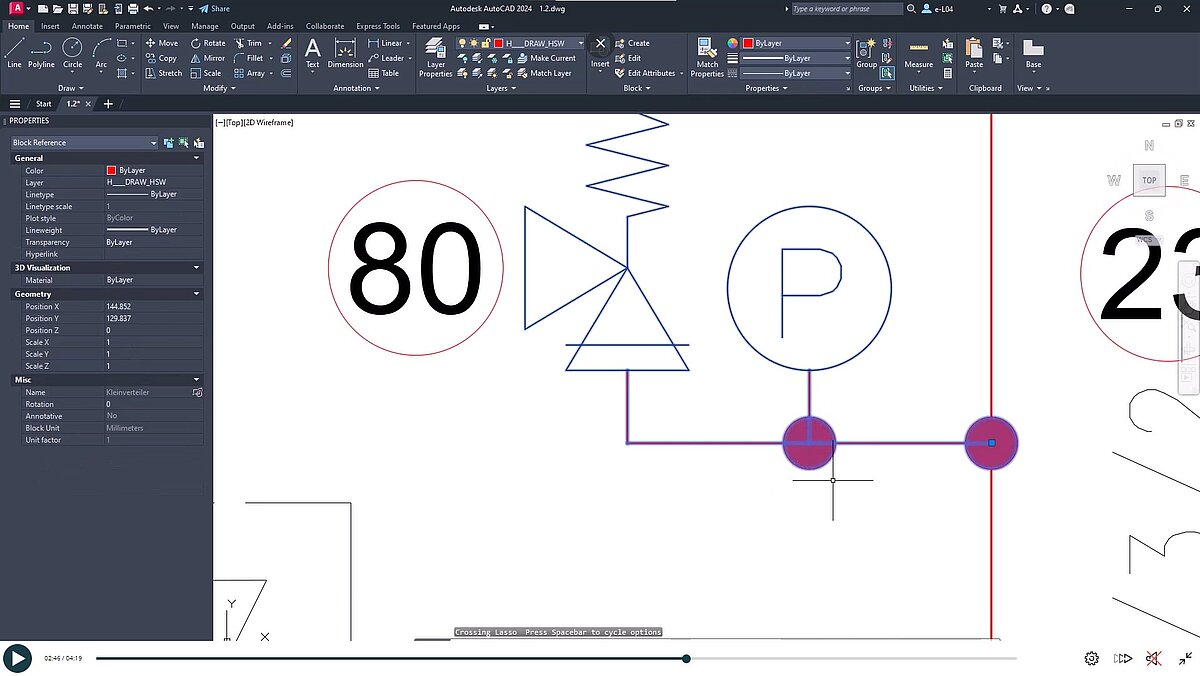Toggle the layer lock padlock icon
This screenshot has height=676, width=1200.
pyautogui.click(x=486, y=43)
